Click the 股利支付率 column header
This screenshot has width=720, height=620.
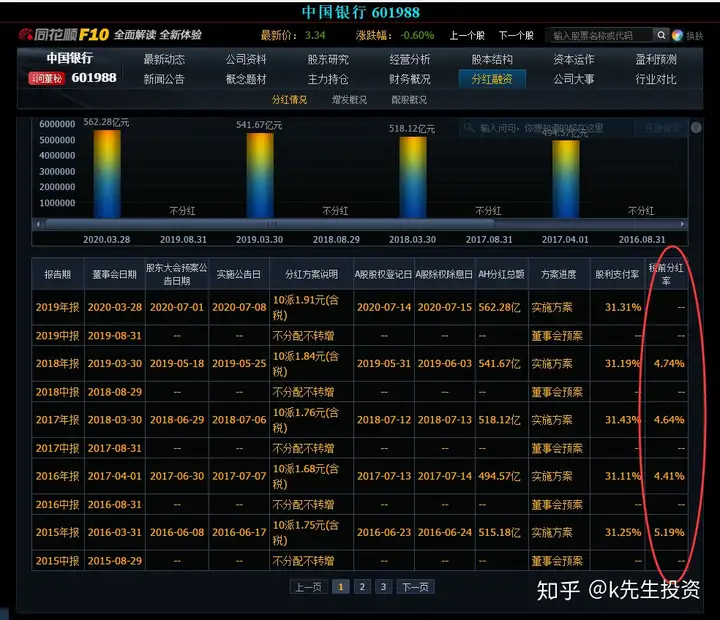coord(617,274)
